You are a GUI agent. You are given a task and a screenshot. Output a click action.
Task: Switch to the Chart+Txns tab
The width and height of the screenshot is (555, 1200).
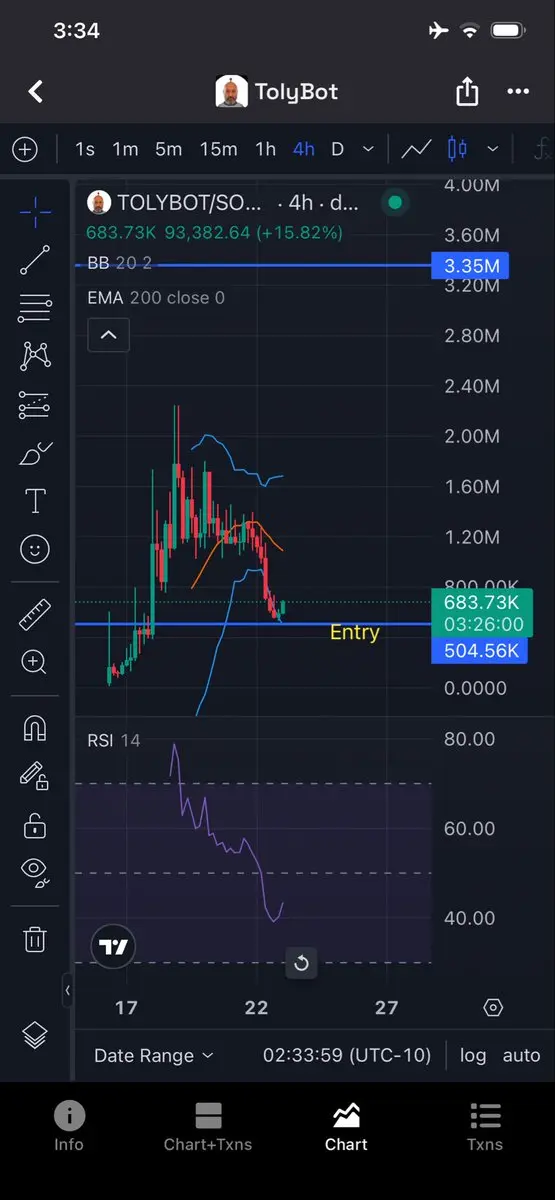tap(208, 1127)
